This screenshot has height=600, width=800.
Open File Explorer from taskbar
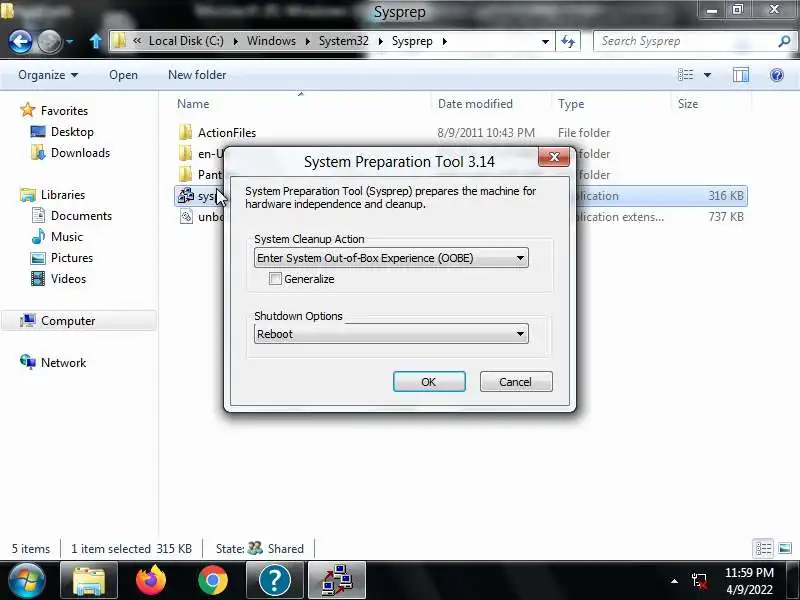pos(89,580)
